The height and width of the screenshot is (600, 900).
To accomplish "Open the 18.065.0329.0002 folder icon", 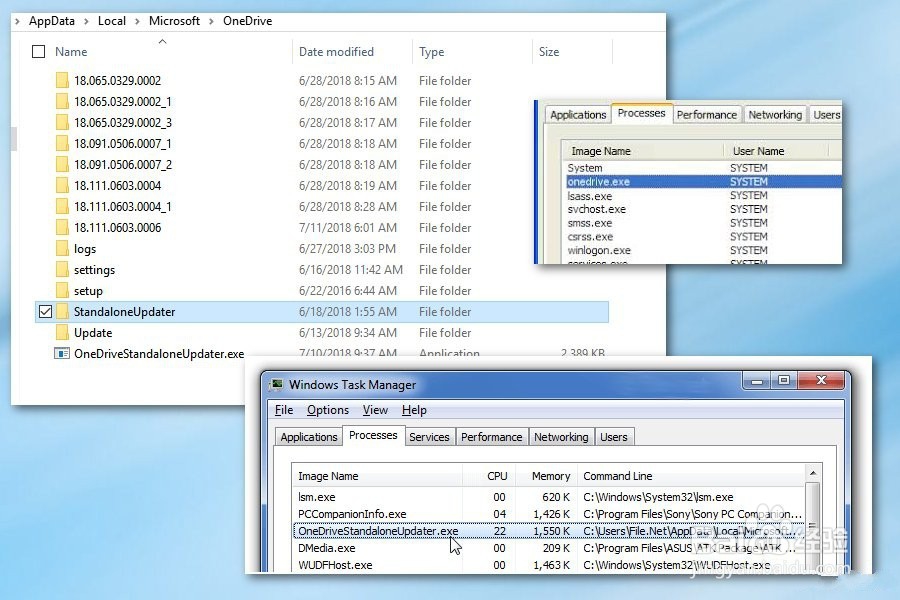I will pos(62,80).
